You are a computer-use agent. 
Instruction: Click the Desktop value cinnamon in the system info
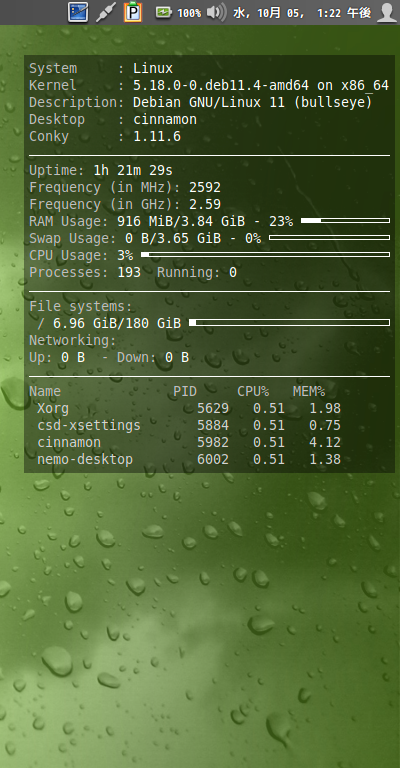[165, 120]
